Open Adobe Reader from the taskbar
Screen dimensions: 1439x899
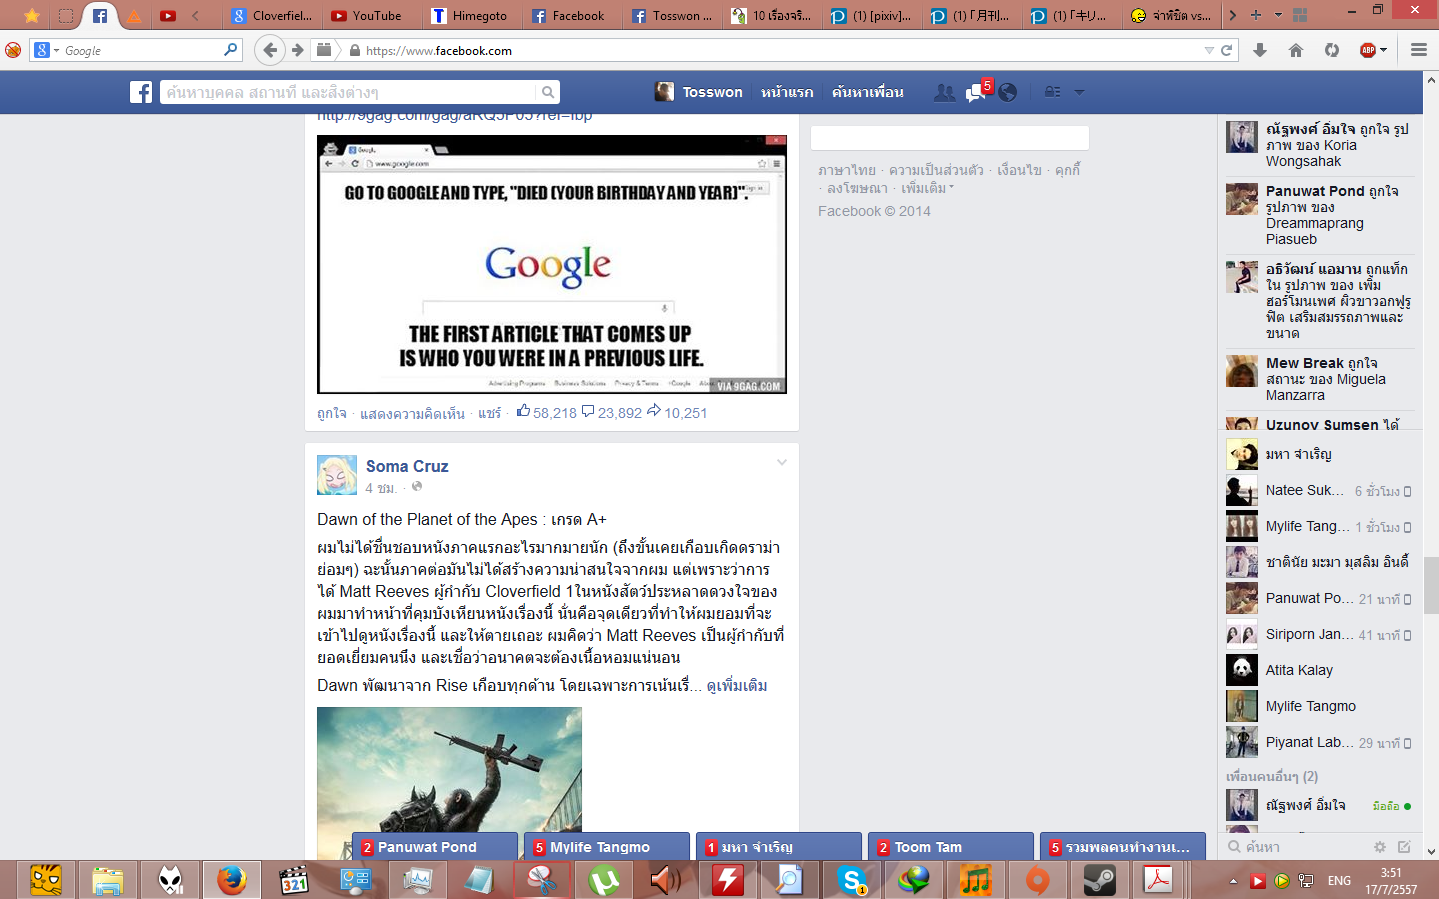pos(1158,880)
